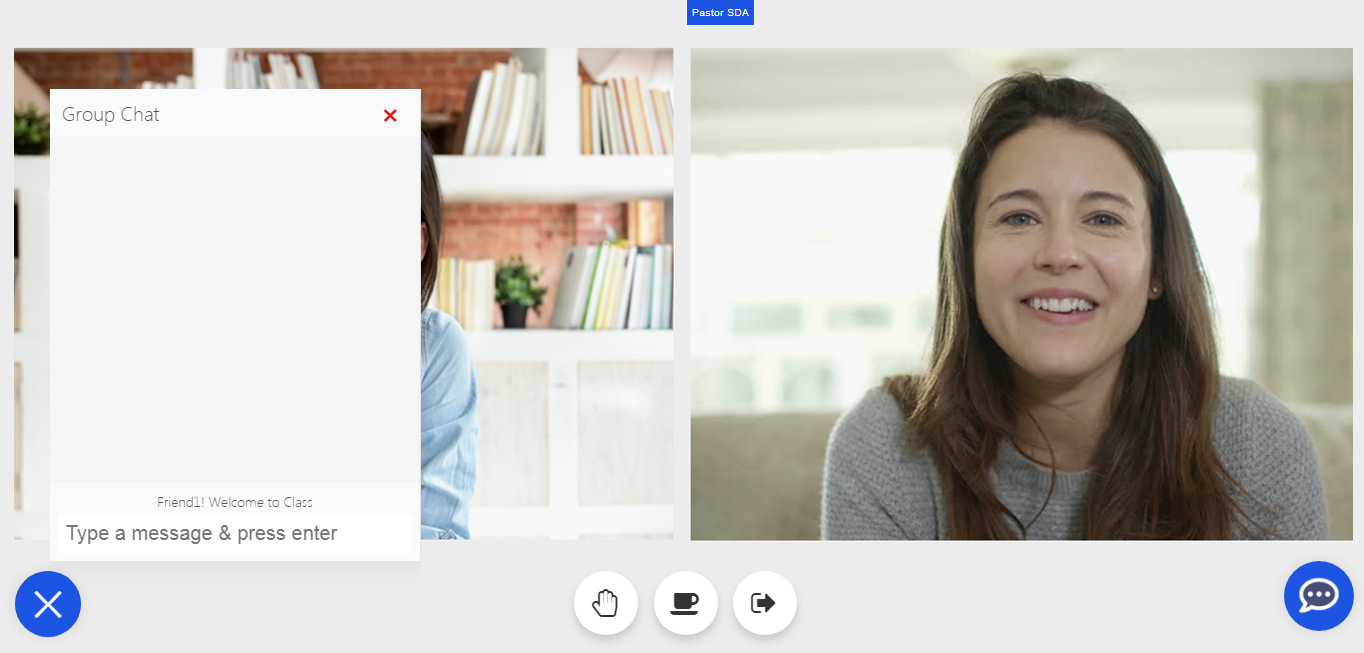This screenshot has height=653, width=1364.
Task: Click the 'Friend1! Welcome to Class' notice
Action: tap(235, 502)
